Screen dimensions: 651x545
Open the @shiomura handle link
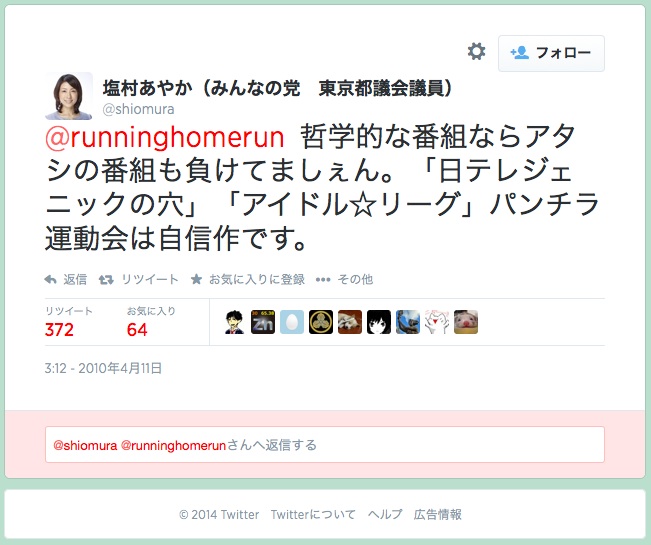pyautogui.click(x=138, y=109)
